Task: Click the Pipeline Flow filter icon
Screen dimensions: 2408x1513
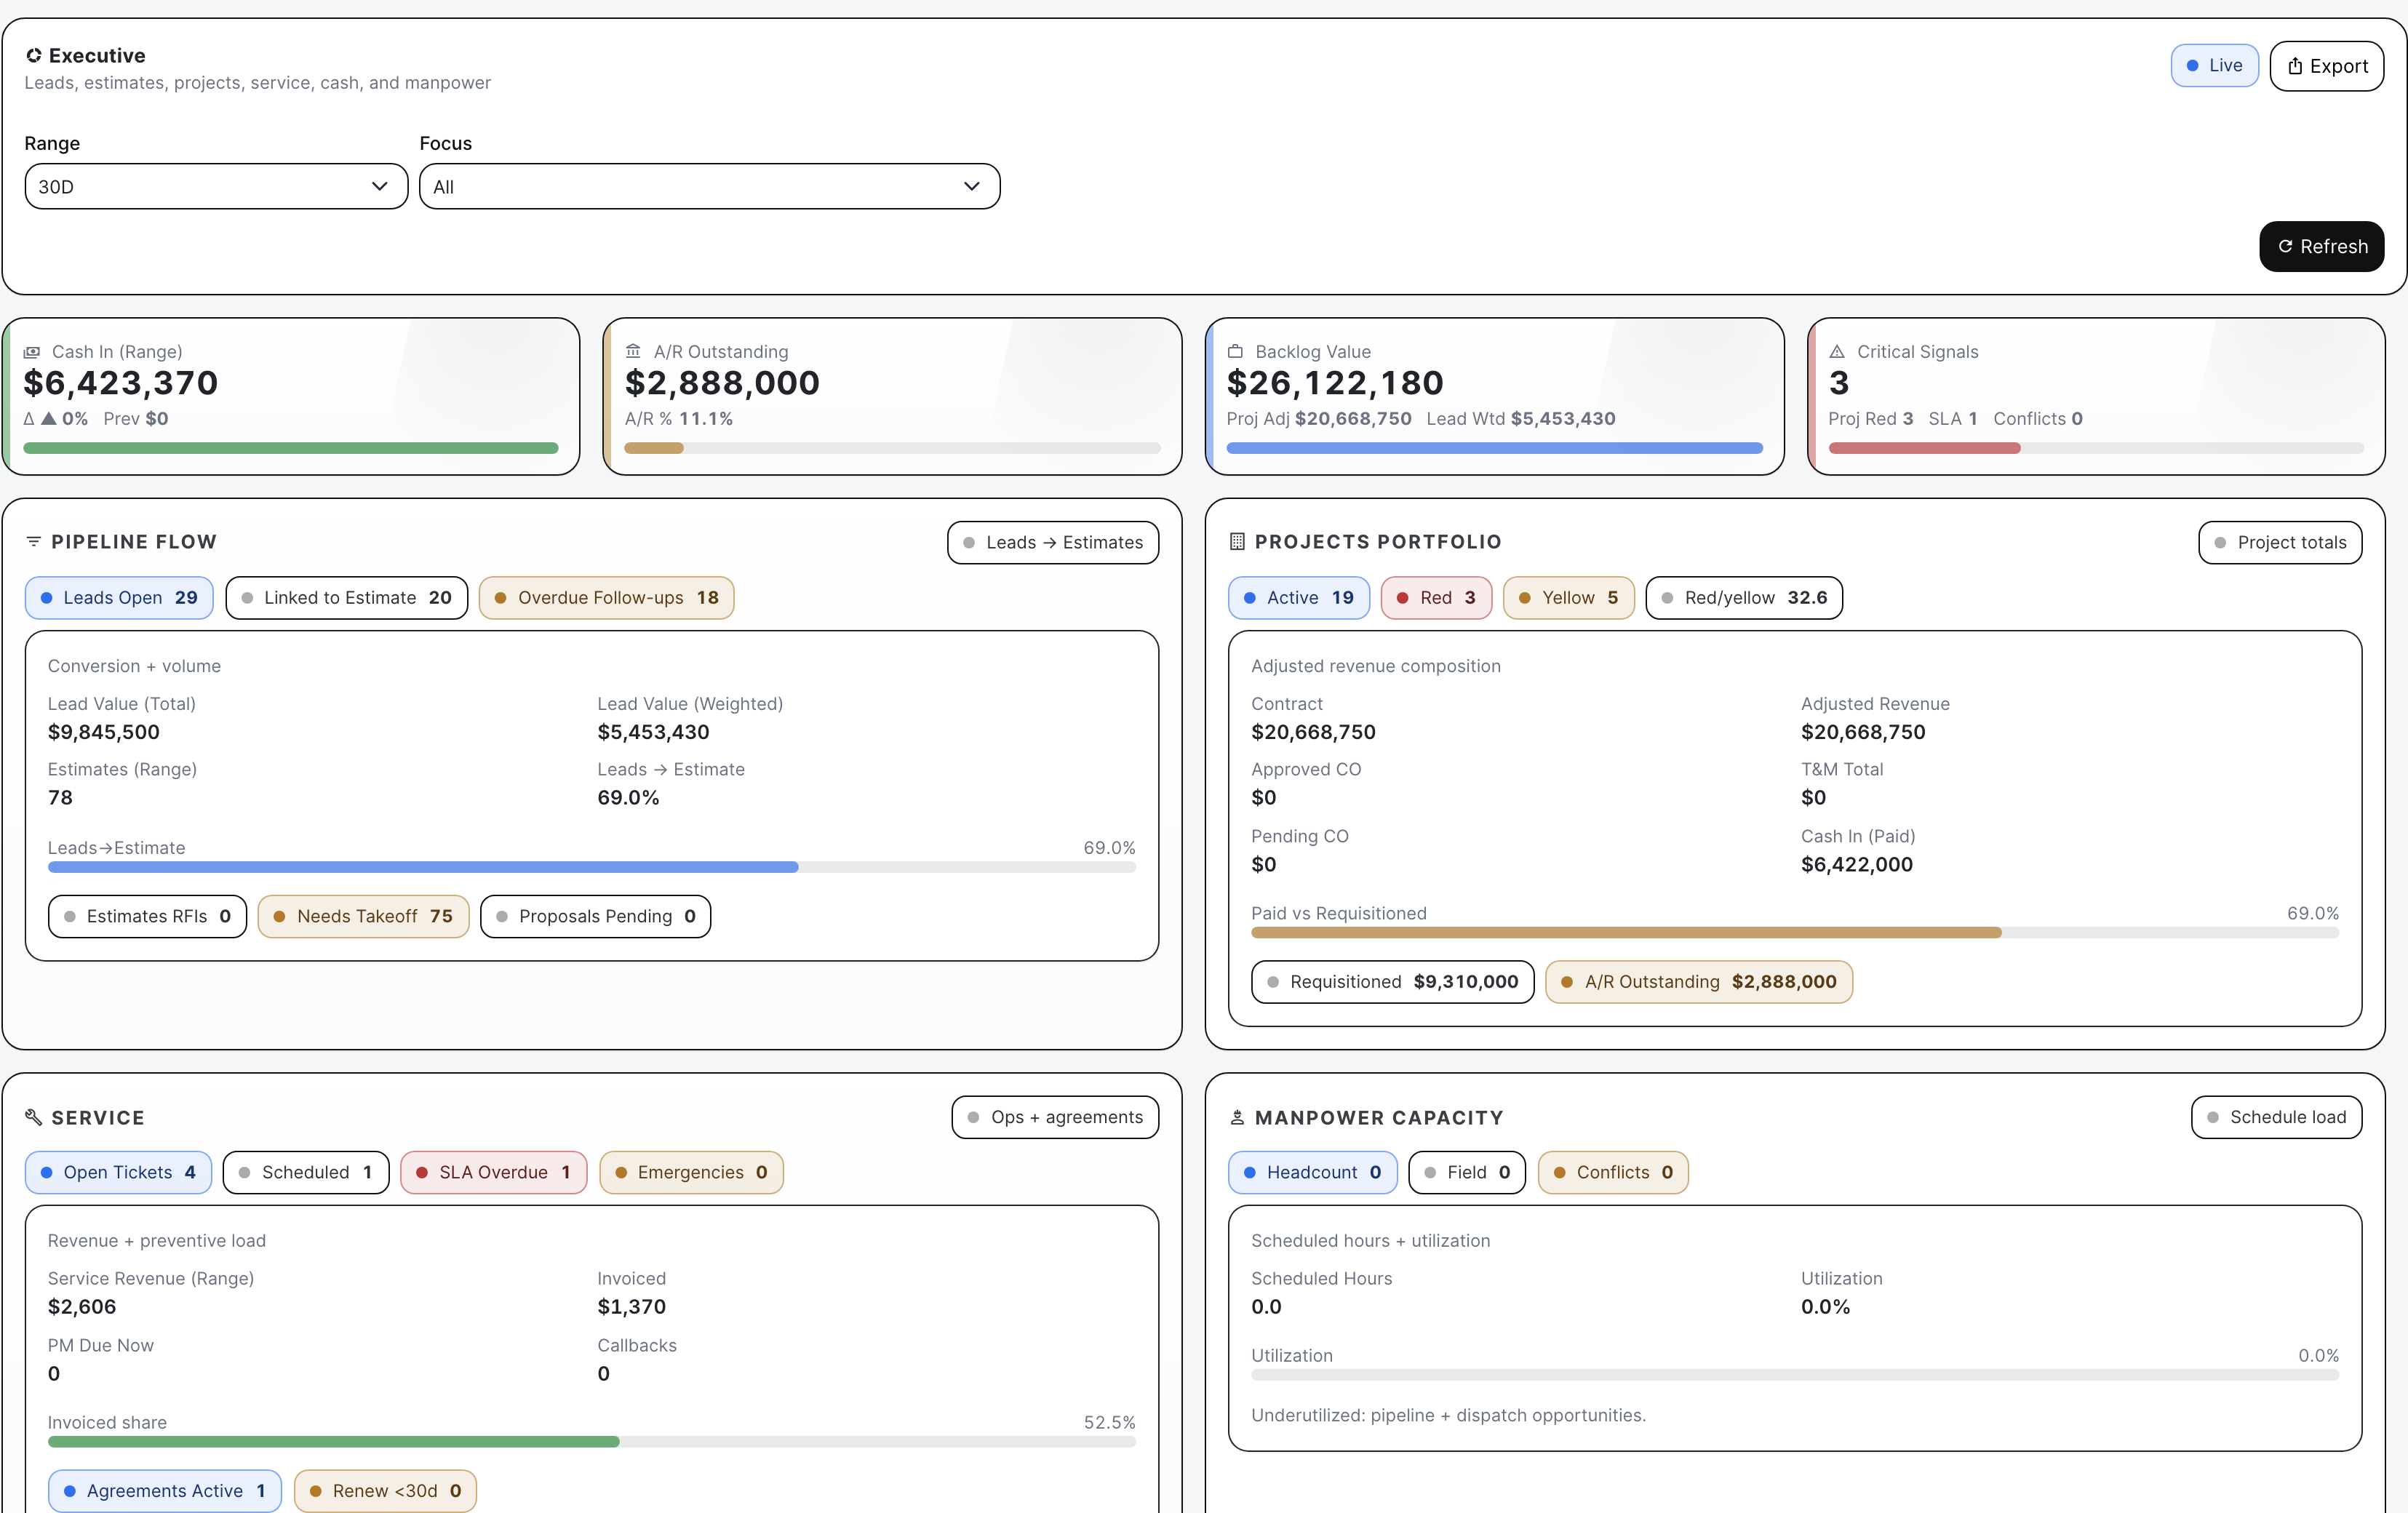Action: click(34, 541)
